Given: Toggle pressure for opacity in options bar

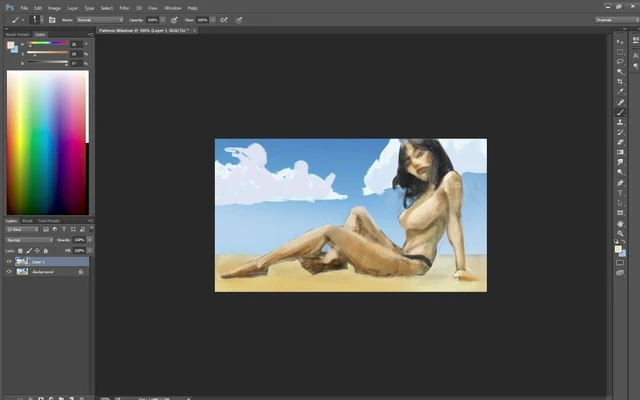Looking at the screenshot, I should point(174,20).
